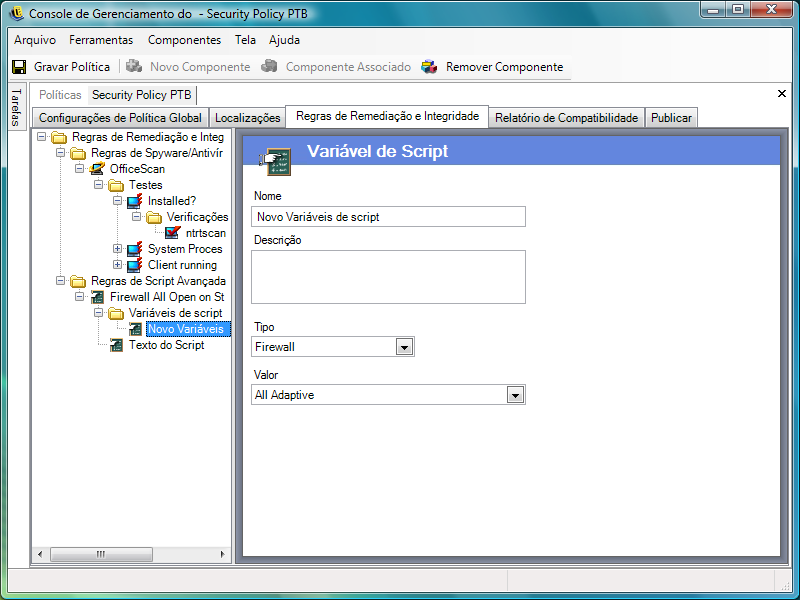Collapse the Regras de Spyware/Antivír node

pyautogui.click(x=61, y=153)
